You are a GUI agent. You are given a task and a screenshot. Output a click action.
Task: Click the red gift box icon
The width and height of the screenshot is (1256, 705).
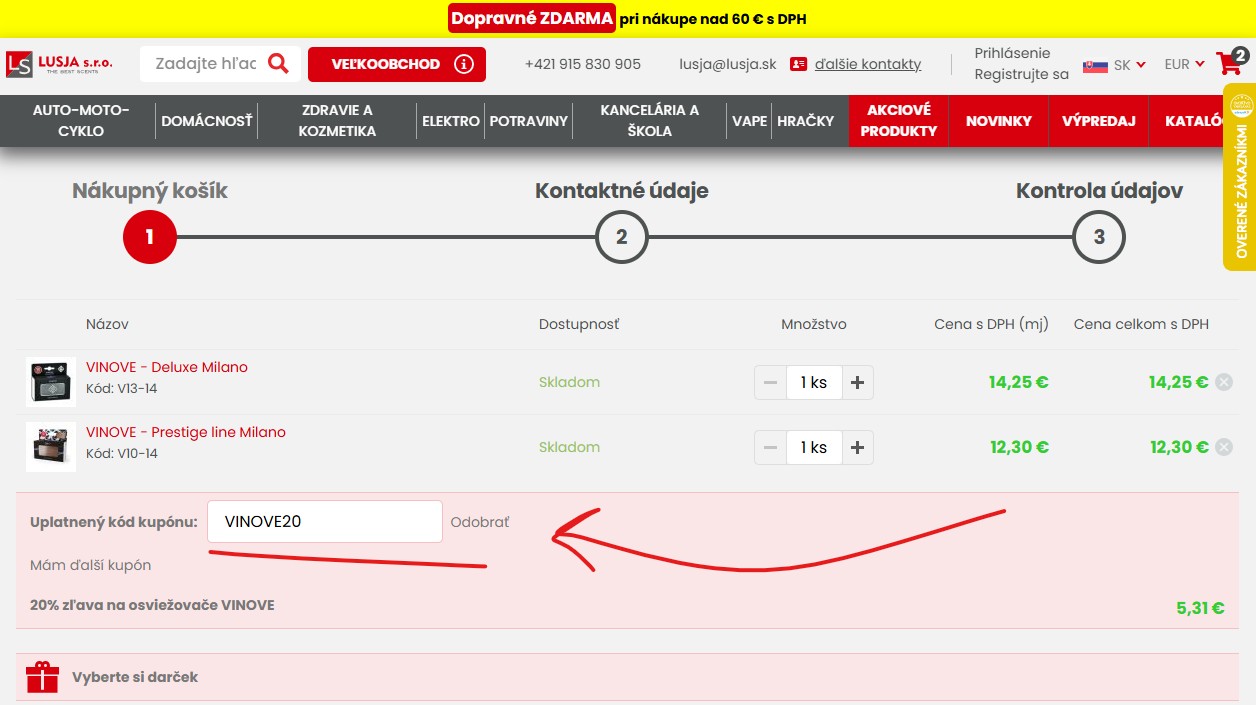pyautogui.click(x=43, y=677)
